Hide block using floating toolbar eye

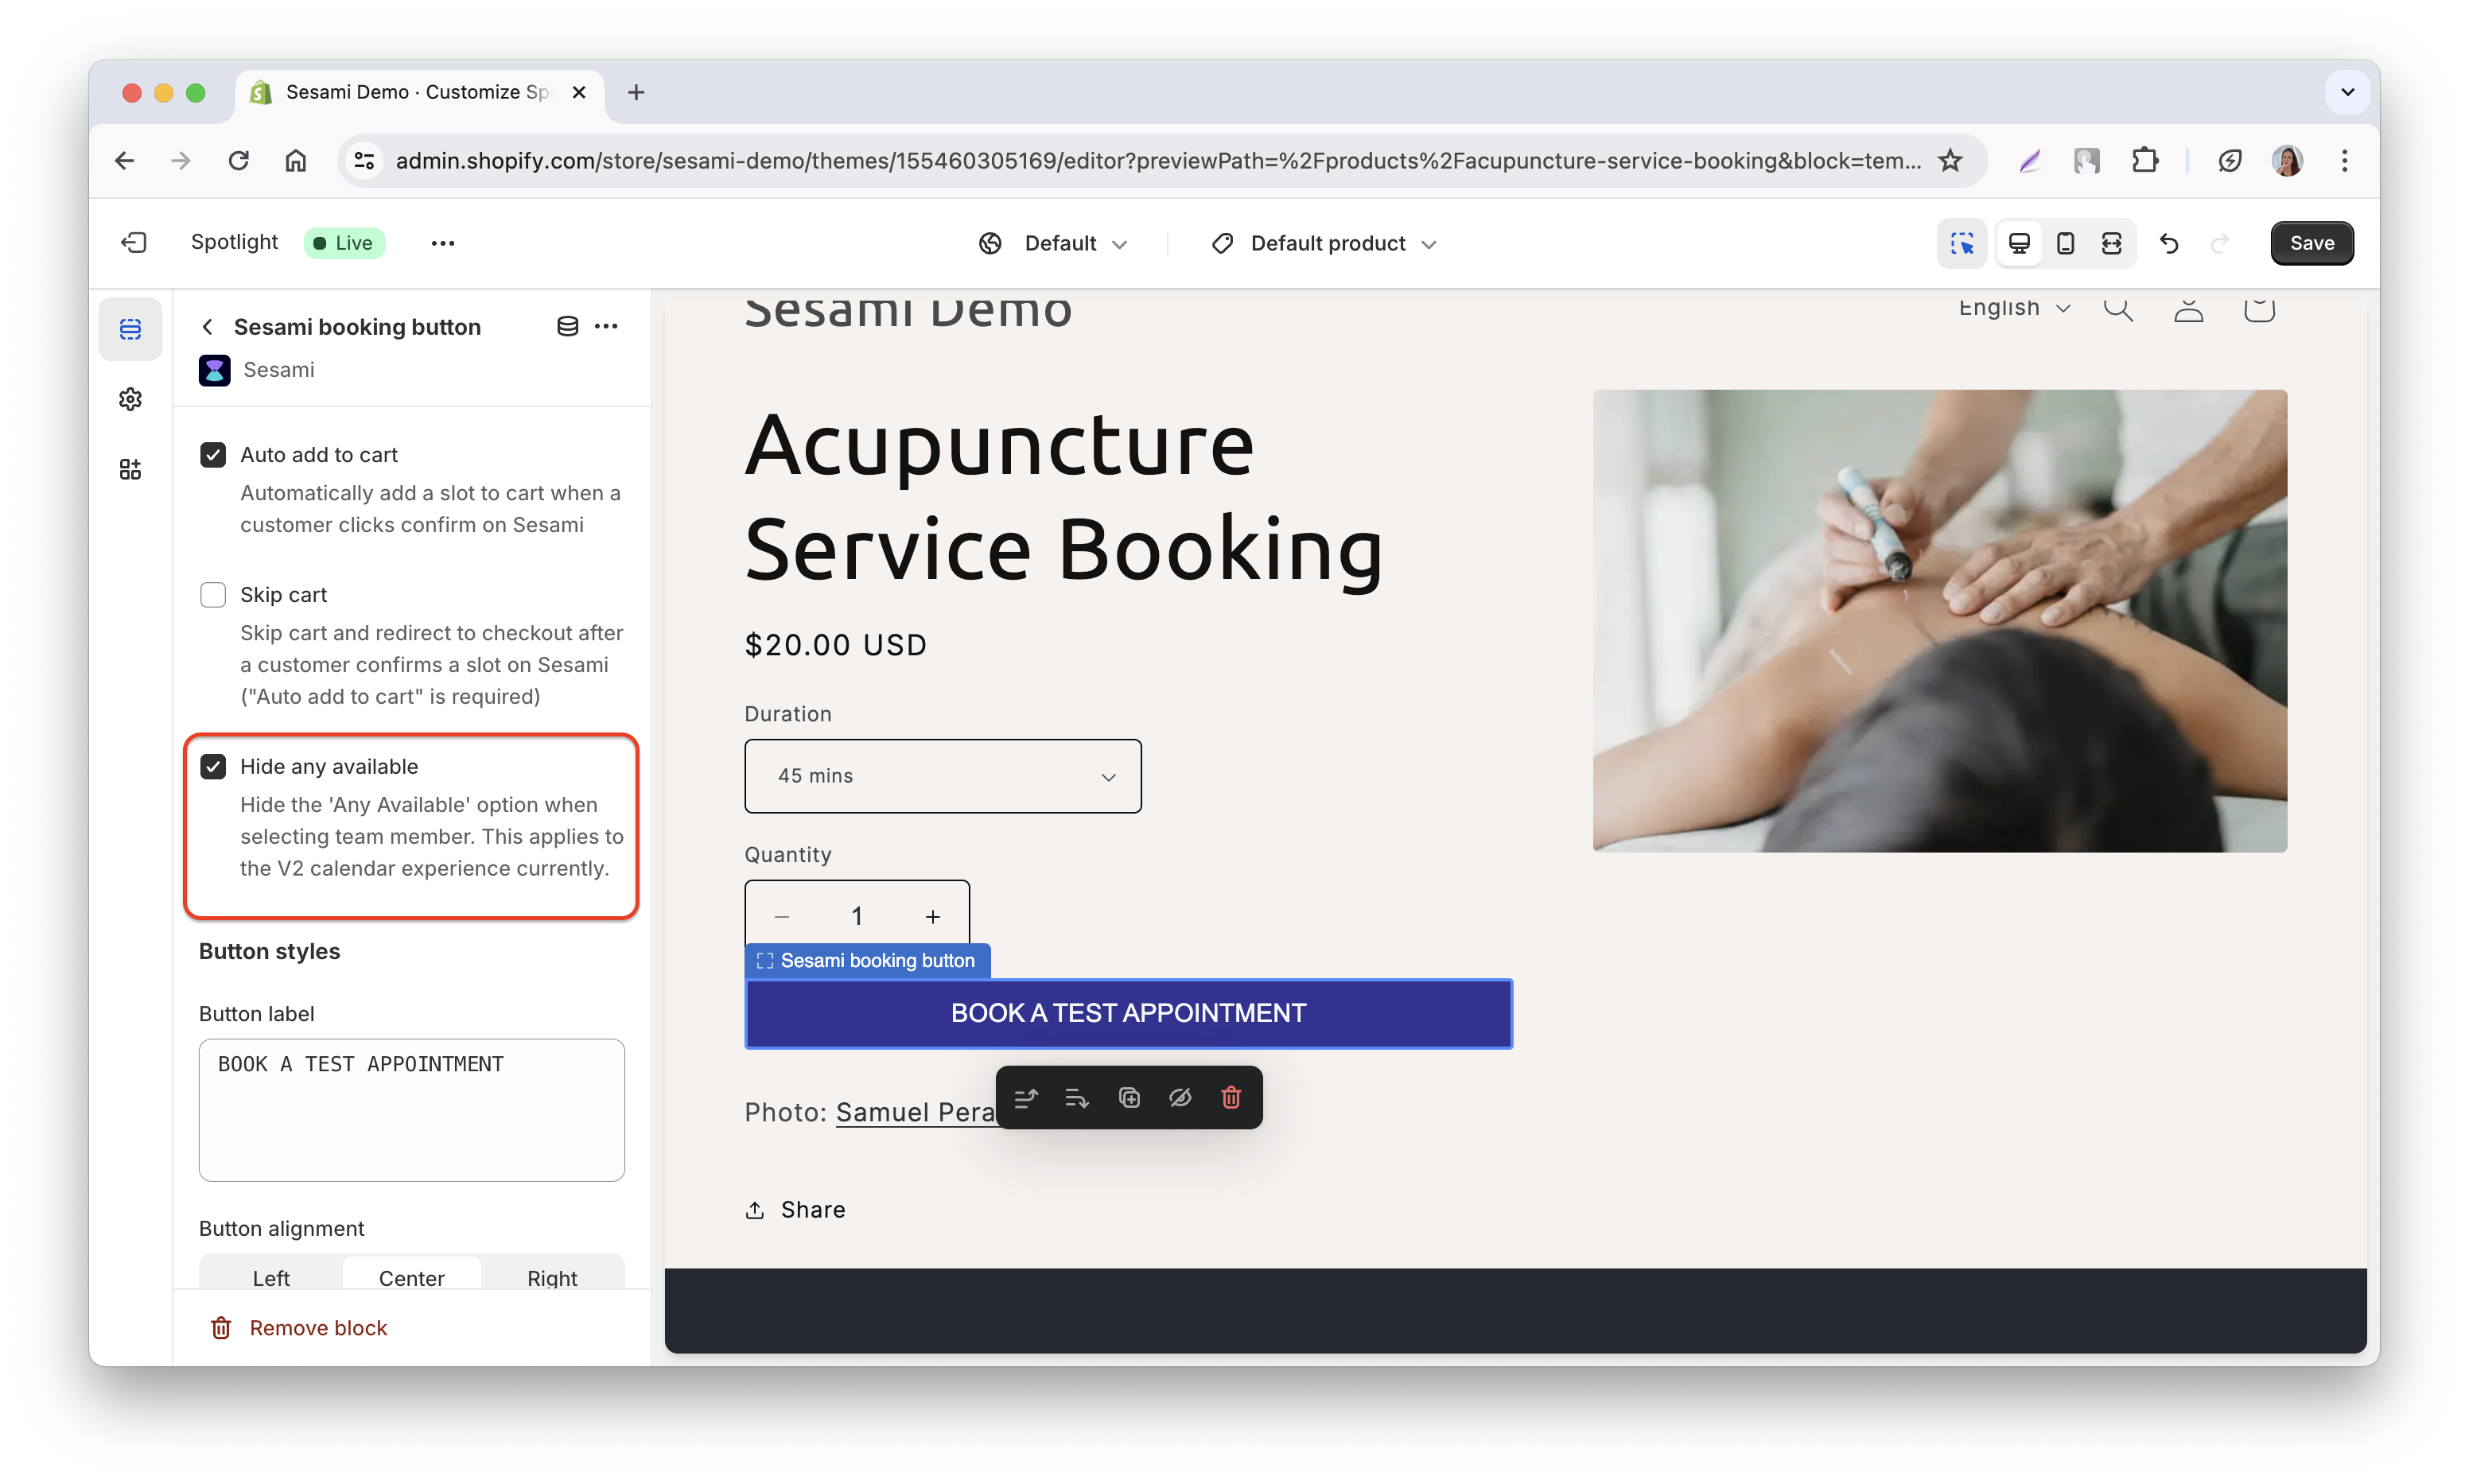1180,1098
